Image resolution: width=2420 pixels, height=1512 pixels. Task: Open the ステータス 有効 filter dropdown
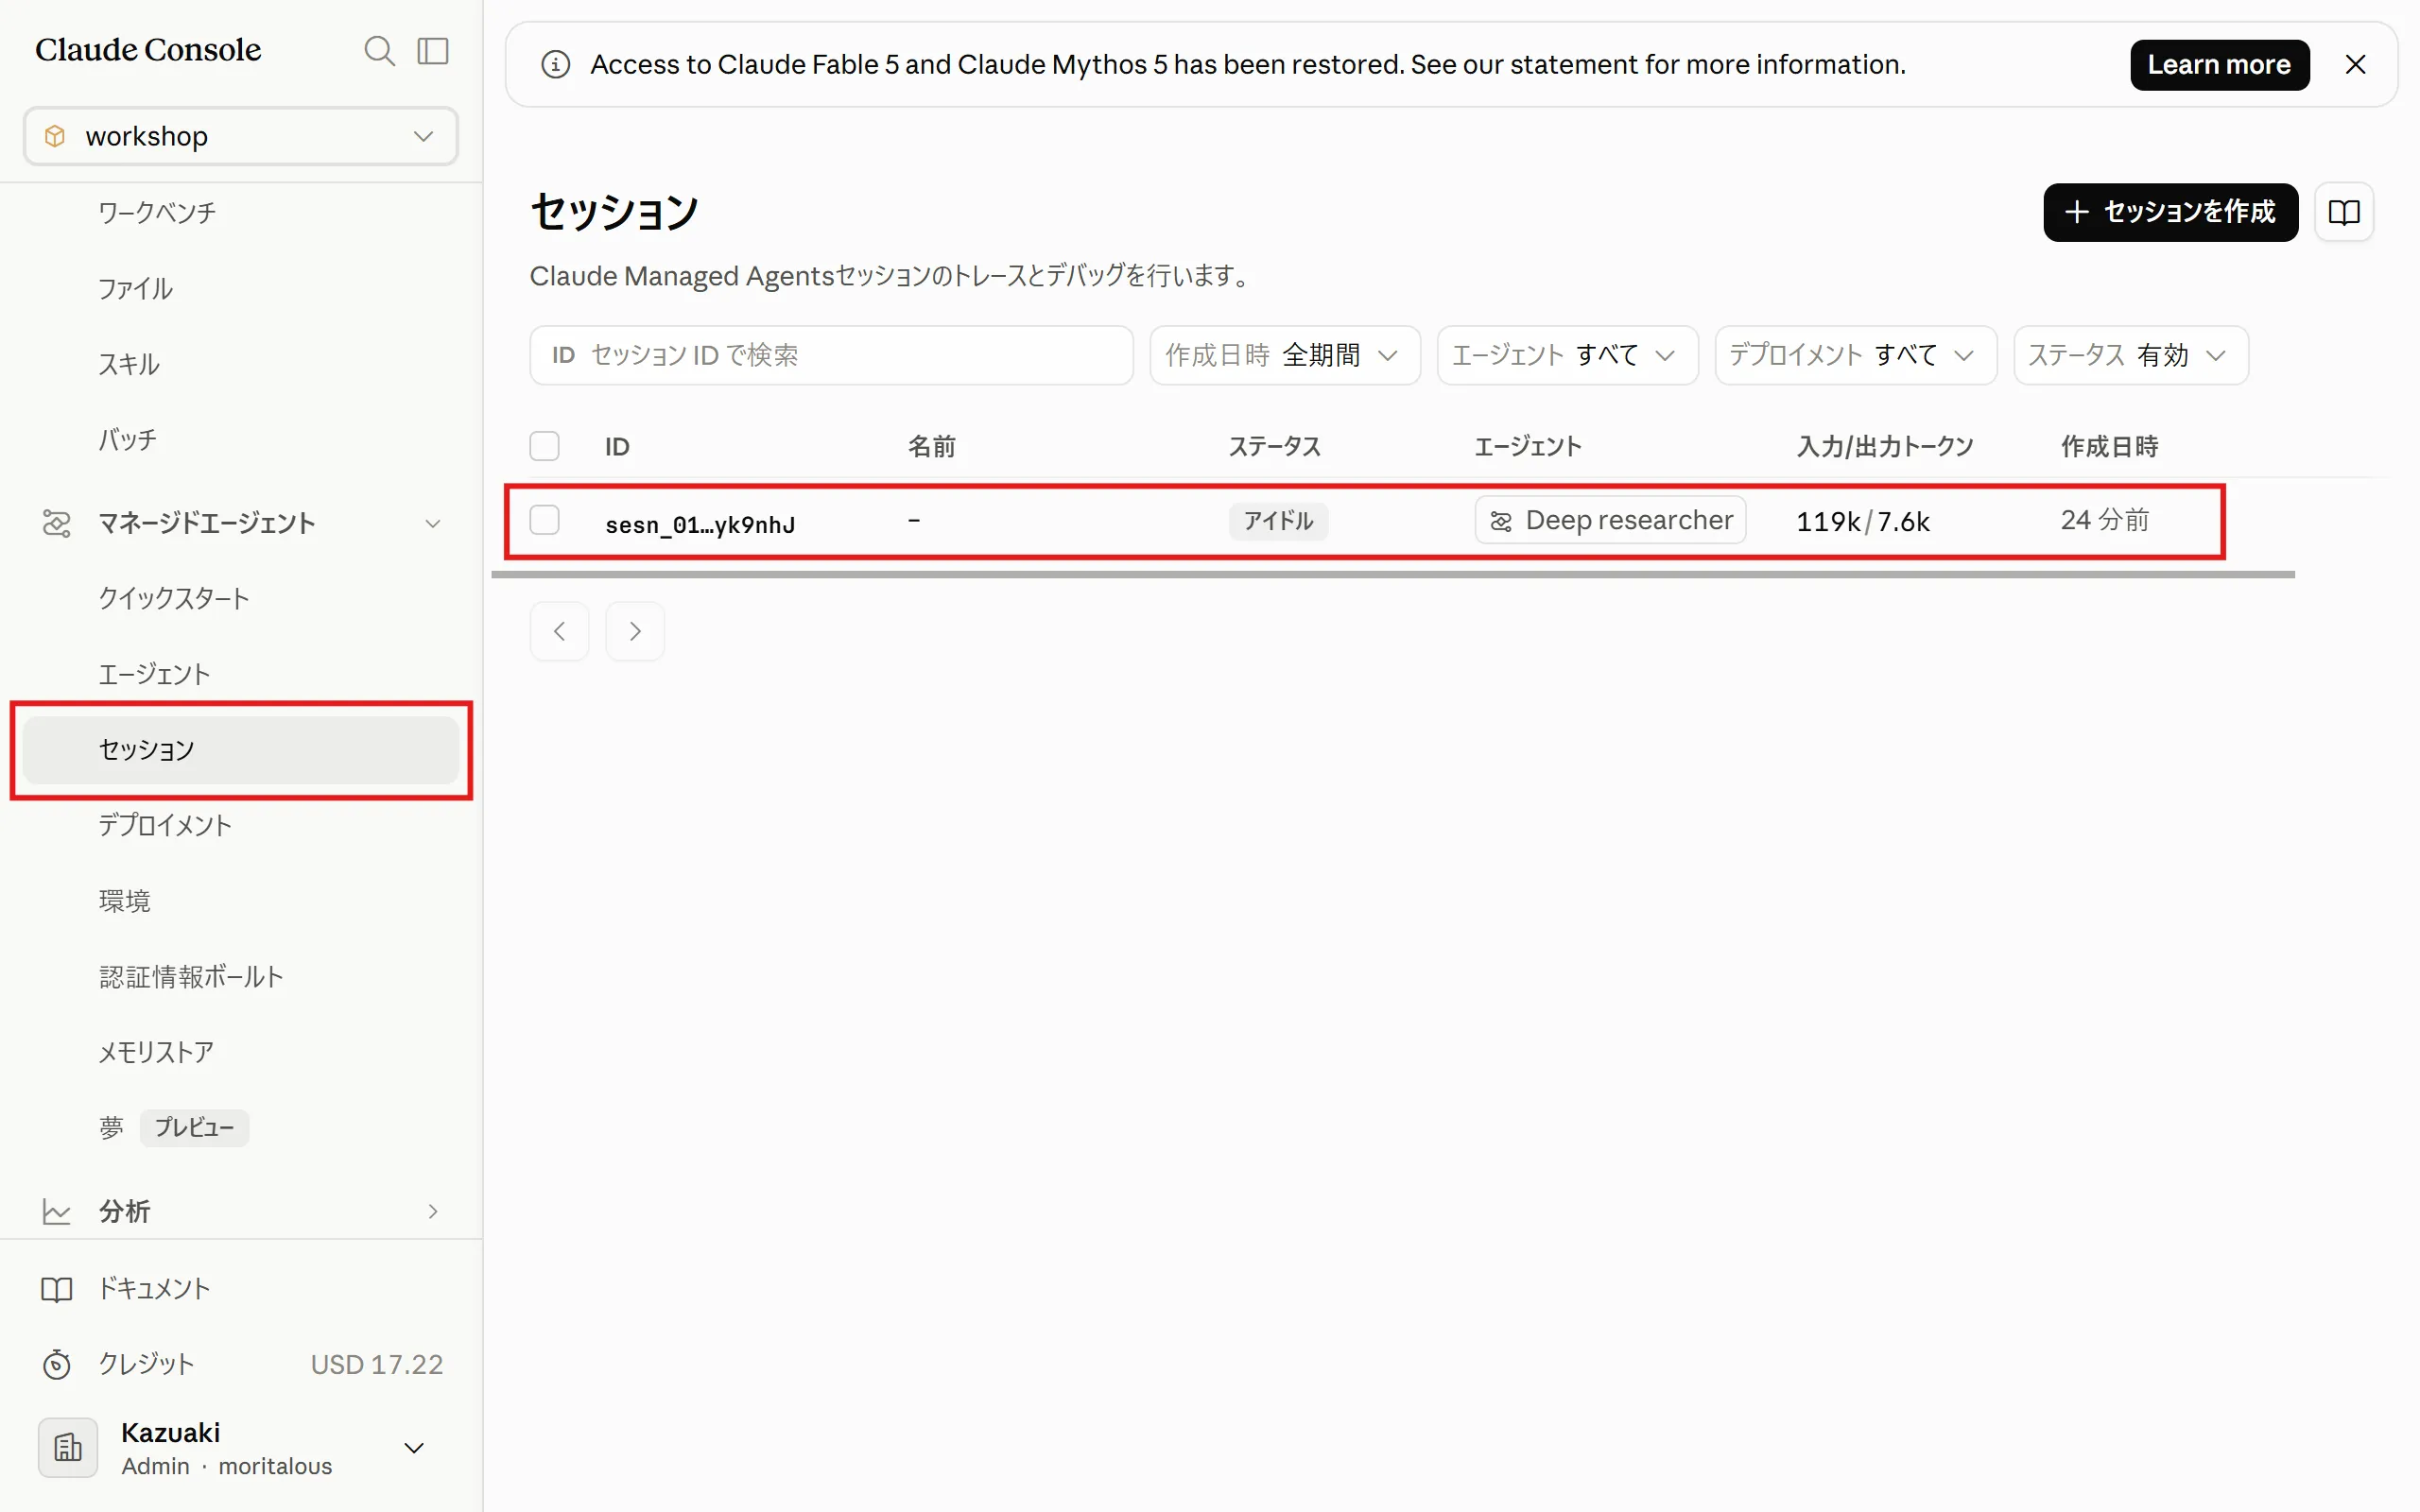coord(2131,355)
